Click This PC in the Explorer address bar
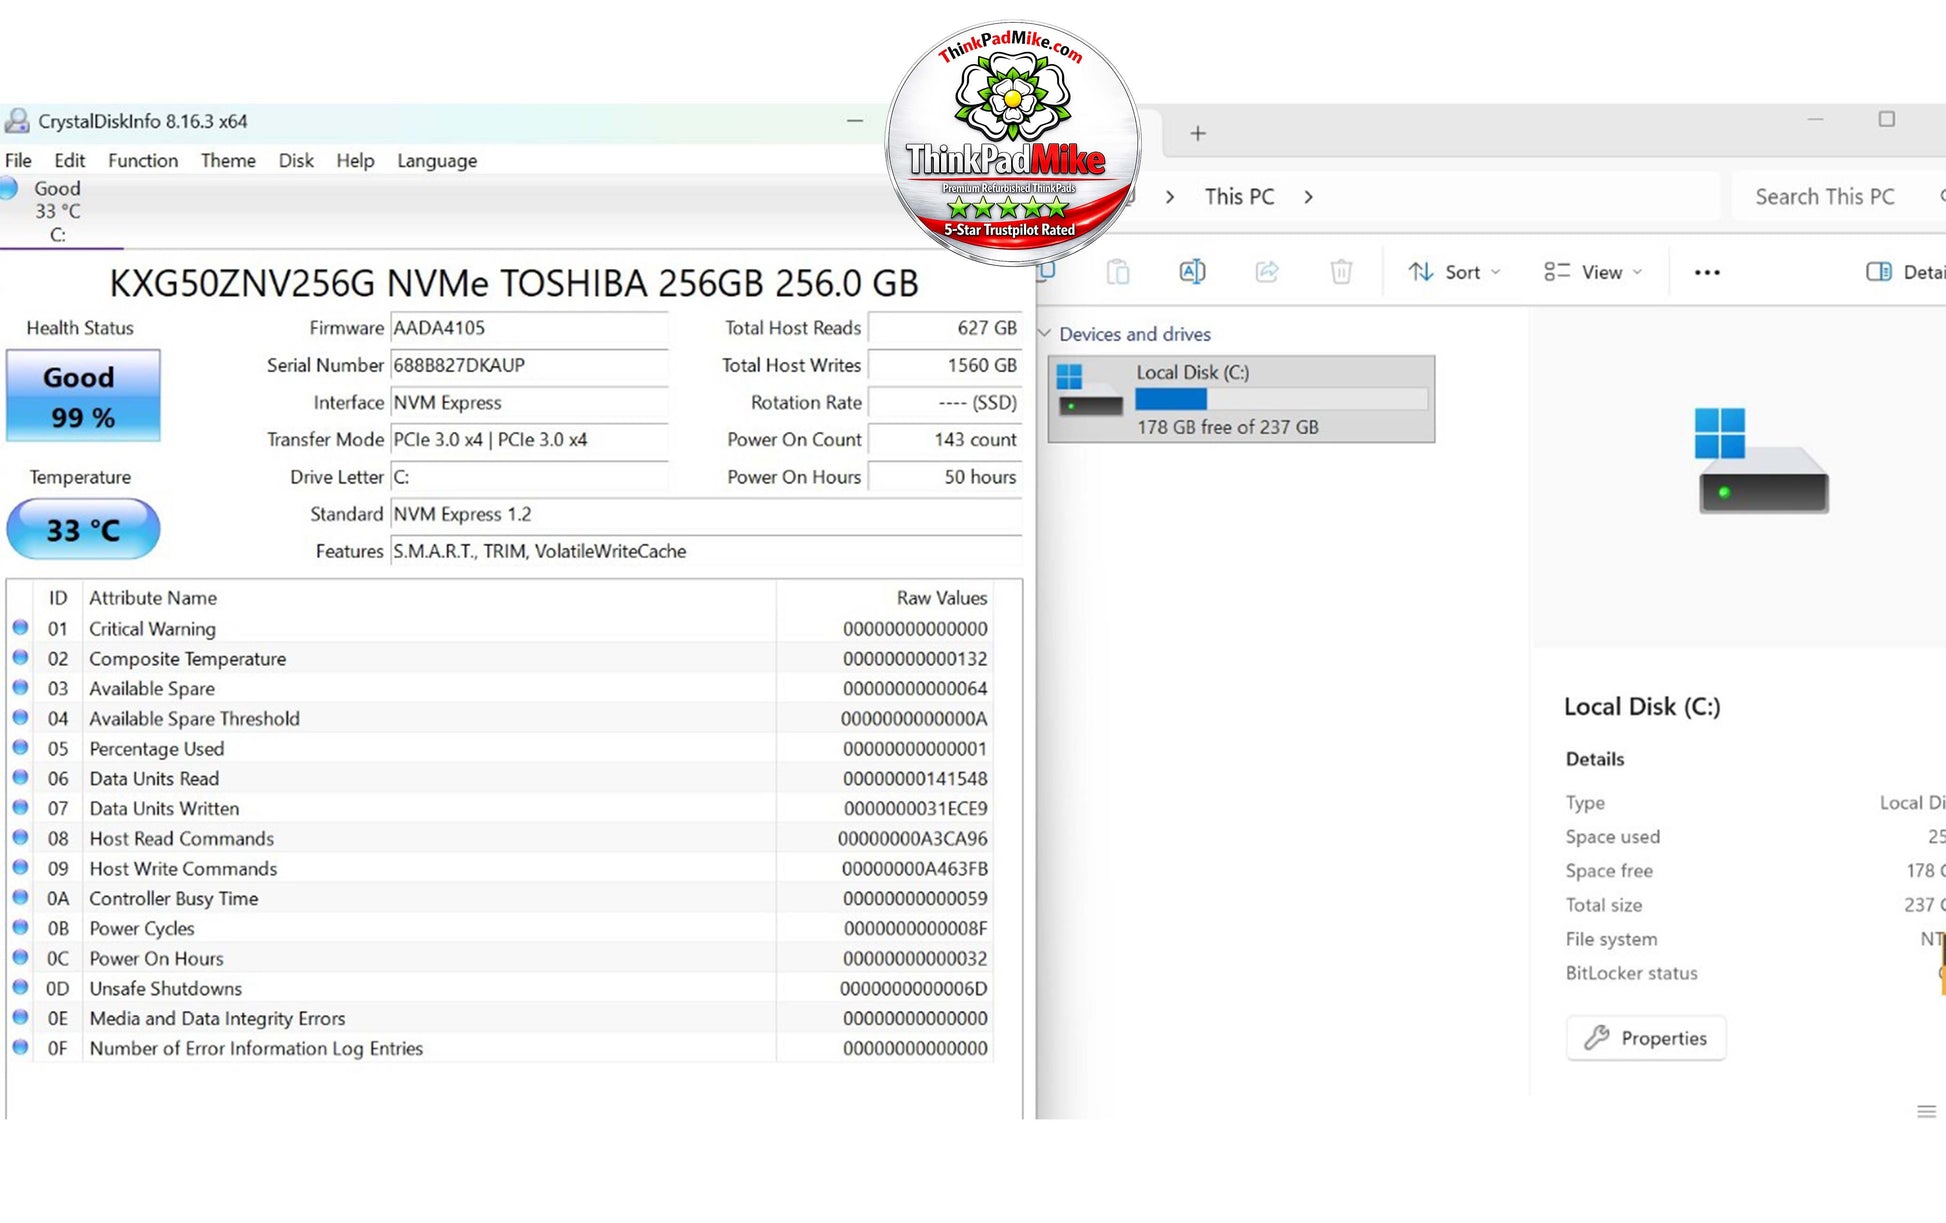 [x=1239, y=197]
